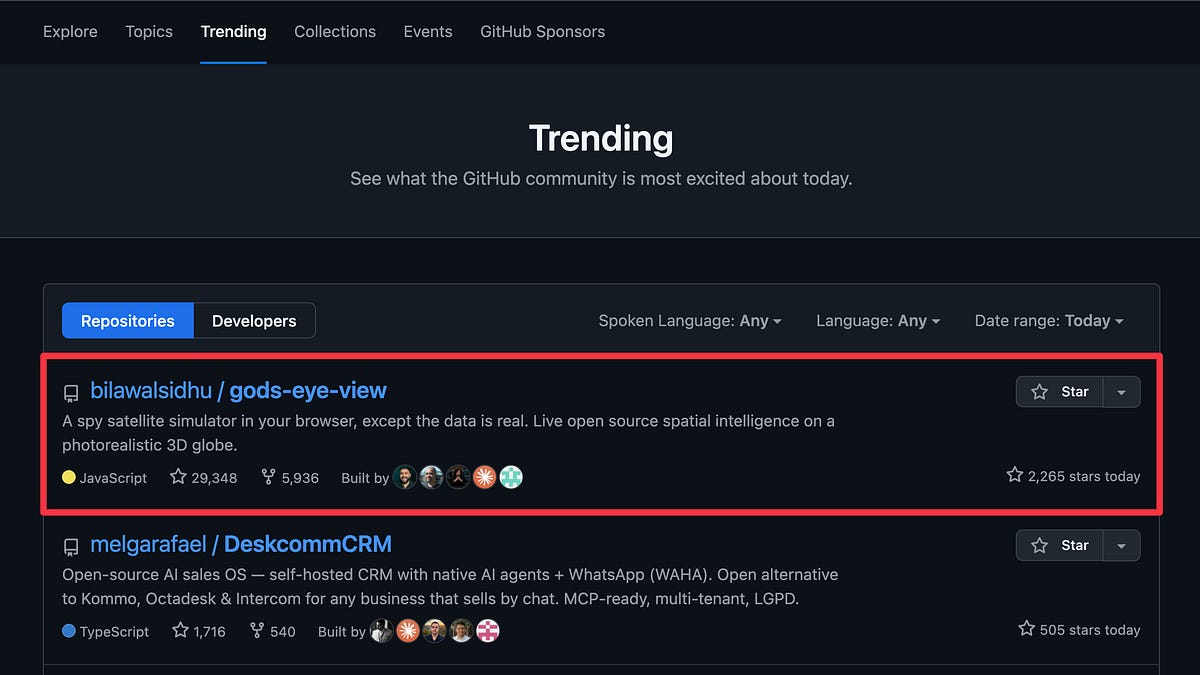Expand star list menu for gods-eye-view

(1121, 392)
